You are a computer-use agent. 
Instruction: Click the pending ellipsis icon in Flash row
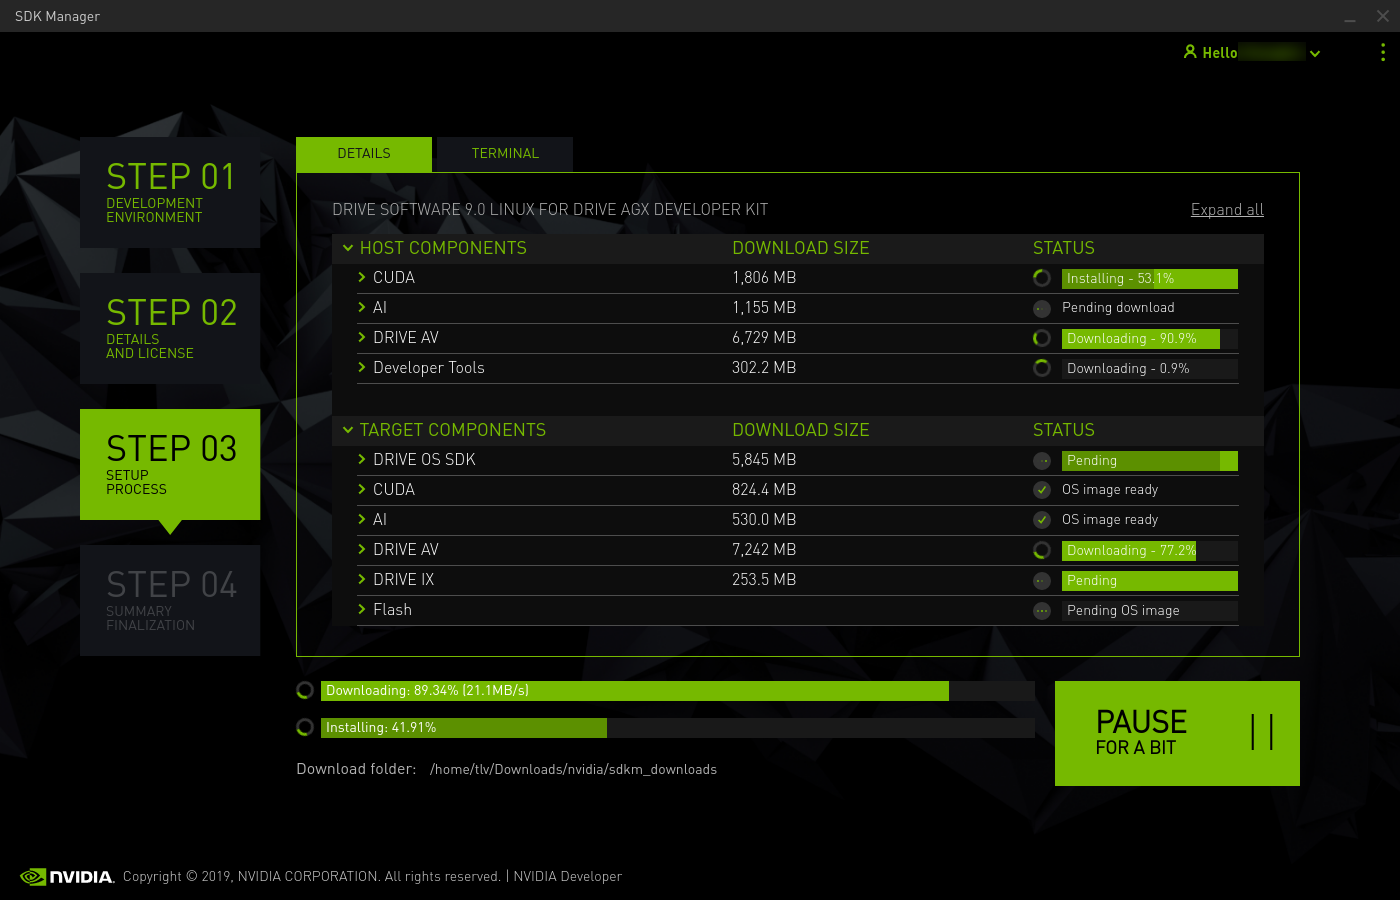[1041, 610]
